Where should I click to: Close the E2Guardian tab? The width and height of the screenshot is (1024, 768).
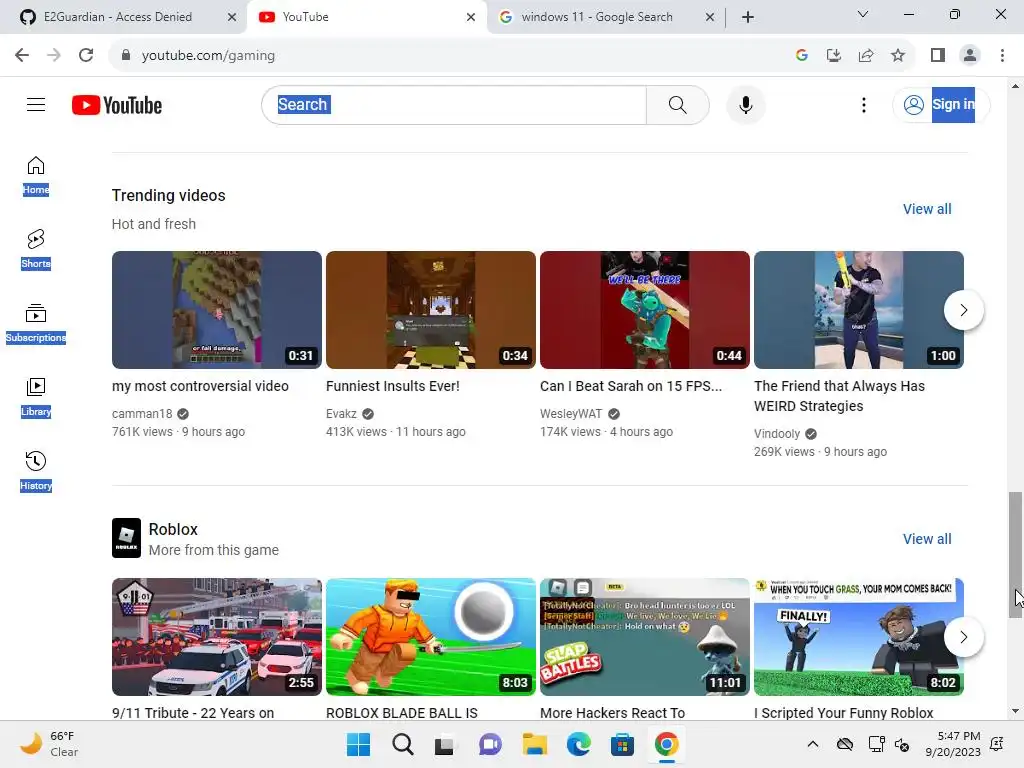(232, 17)
